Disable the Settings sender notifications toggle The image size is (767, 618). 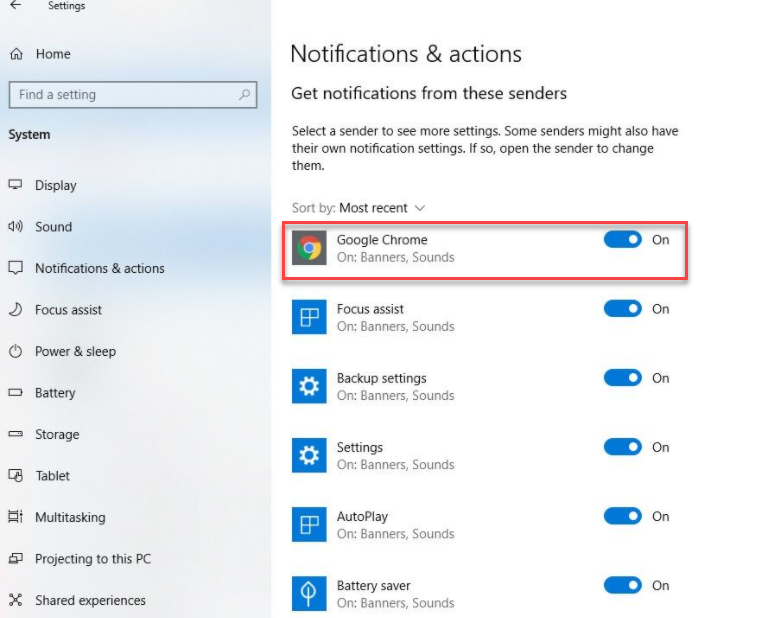coord(623,447)
